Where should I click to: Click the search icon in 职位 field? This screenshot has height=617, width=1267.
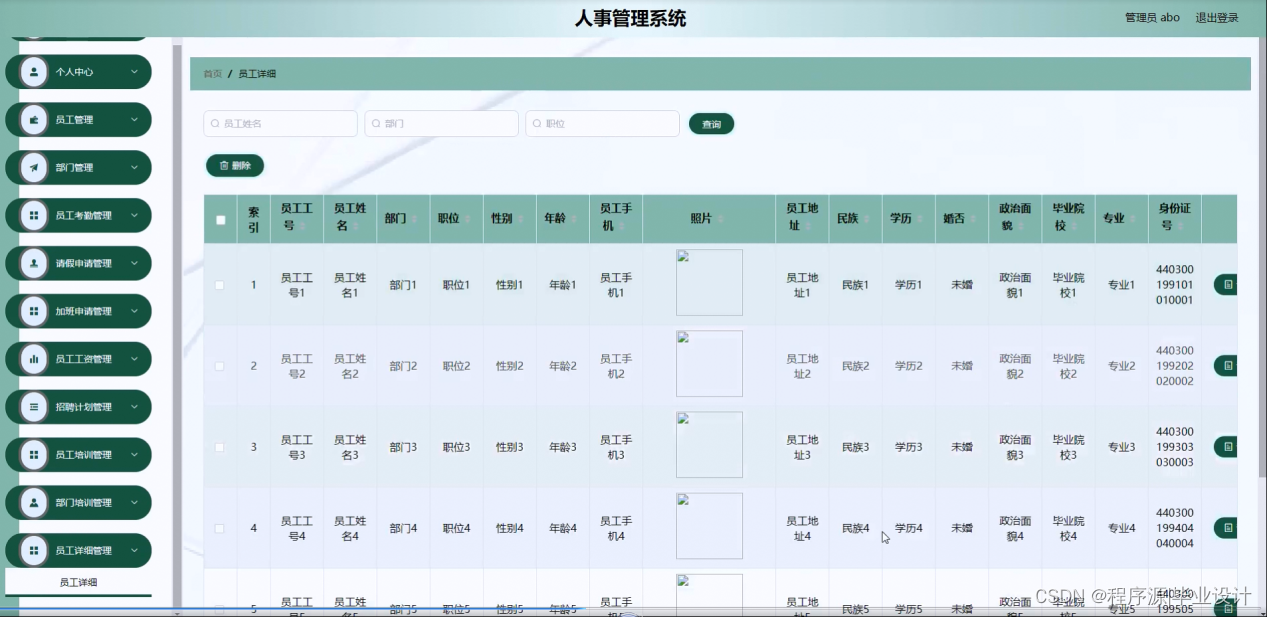537,124
